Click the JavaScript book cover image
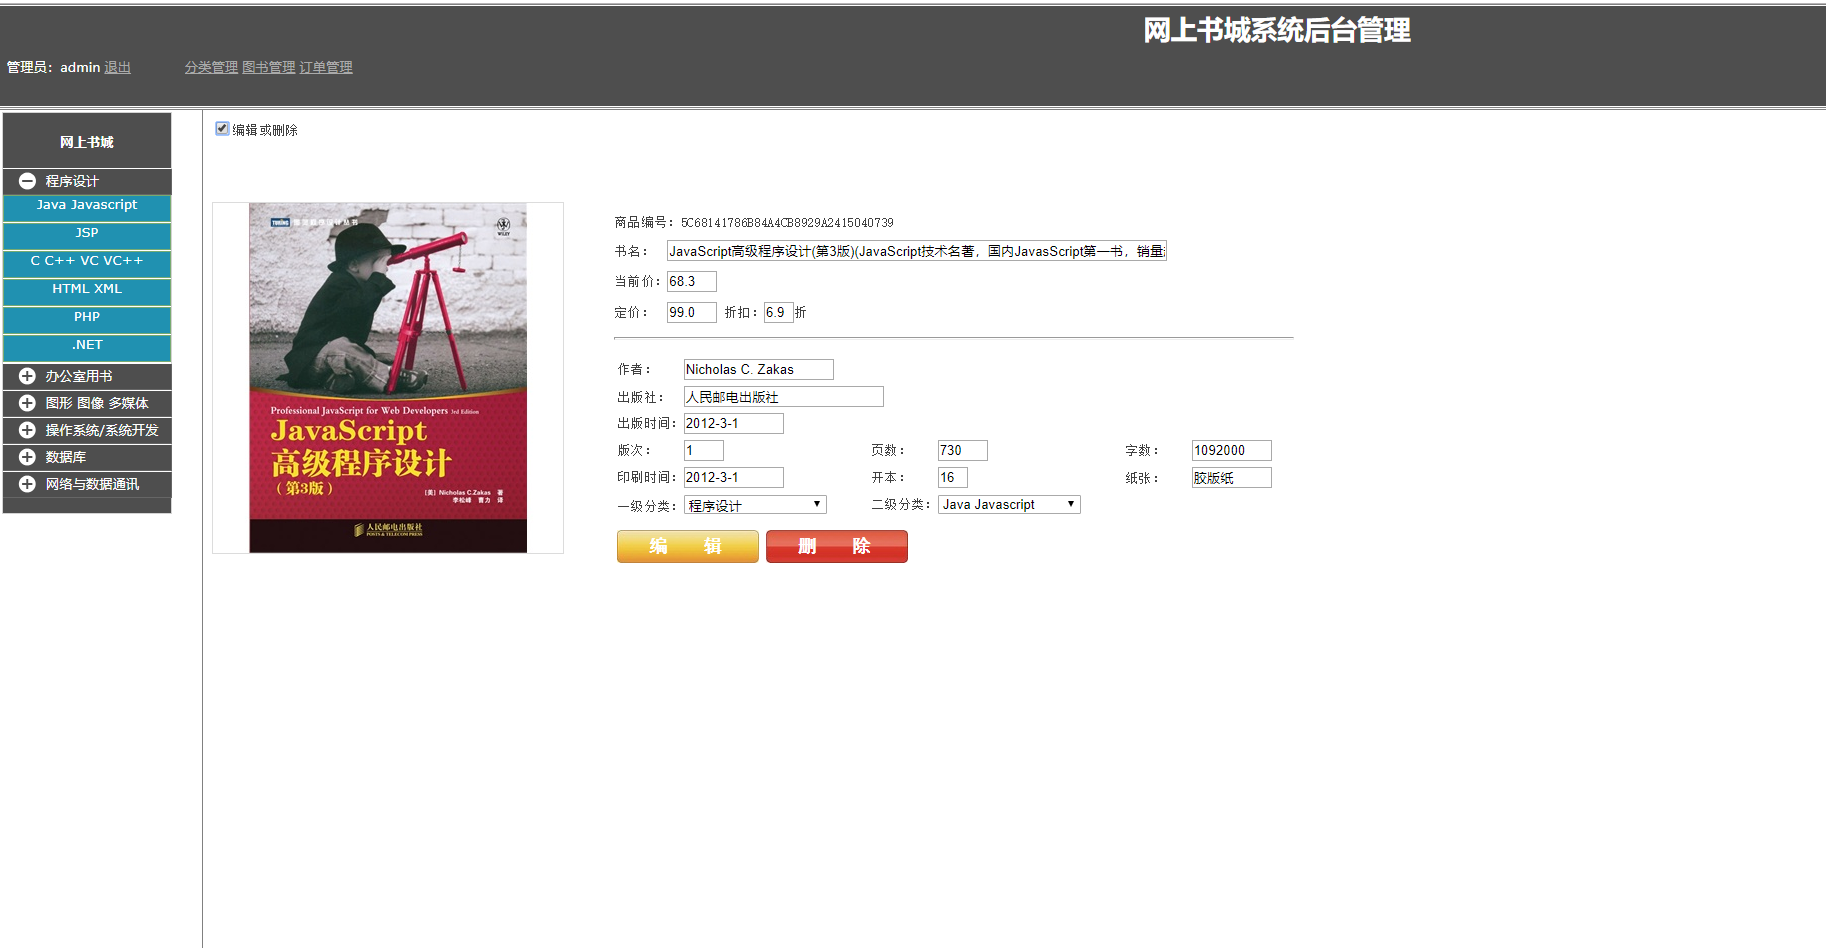 pos(388,378)
